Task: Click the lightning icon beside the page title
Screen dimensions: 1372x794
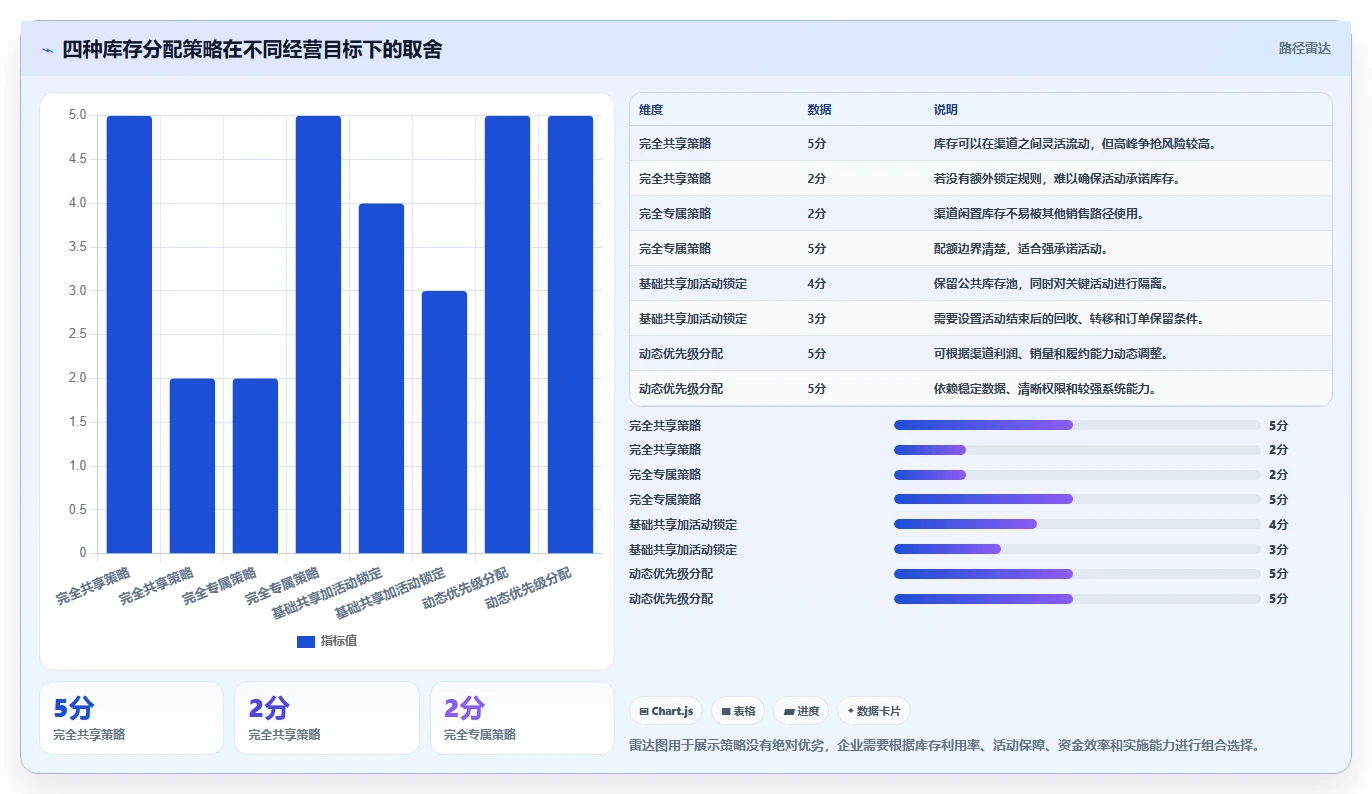Action: coord(47,50)
